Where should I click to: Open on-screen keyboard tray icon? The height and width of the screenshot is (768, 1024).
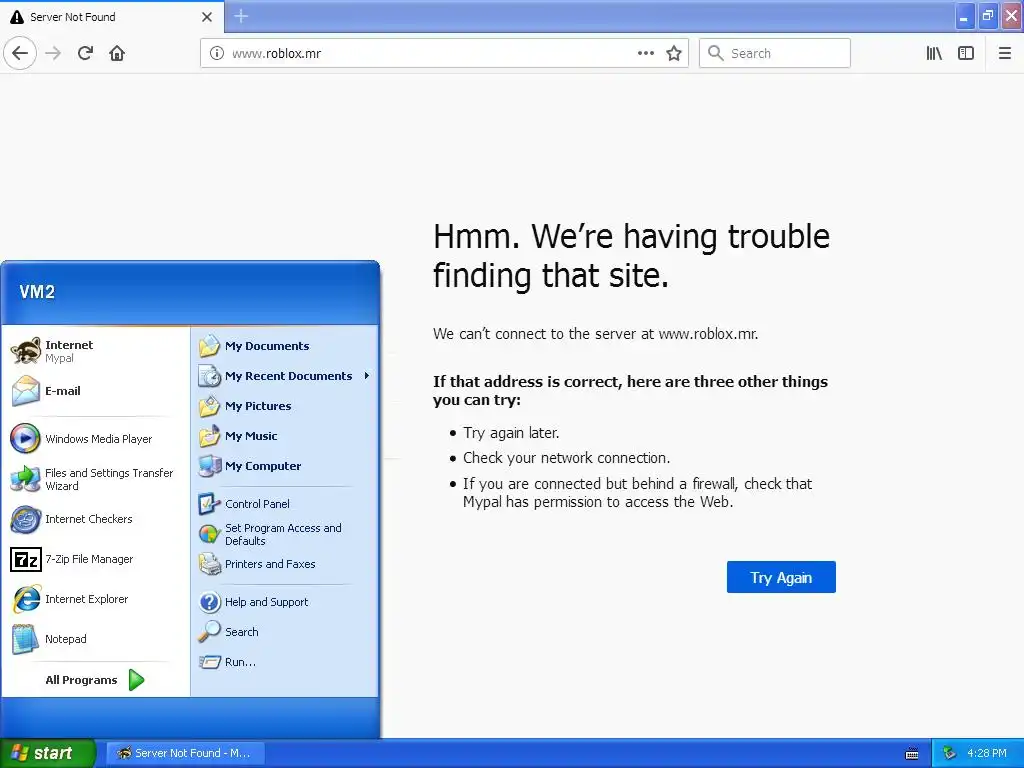click(912, 754)
